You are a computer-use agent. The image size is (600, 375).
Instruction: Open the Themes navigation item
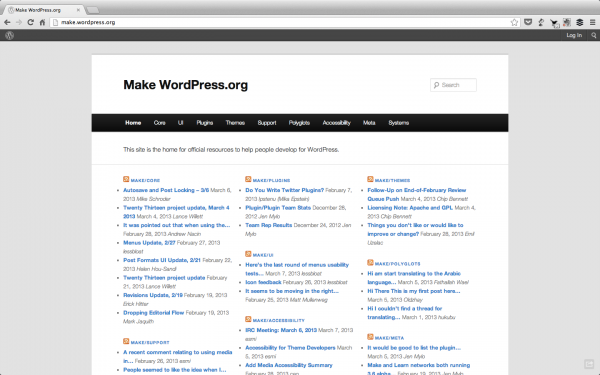point(235,123)
